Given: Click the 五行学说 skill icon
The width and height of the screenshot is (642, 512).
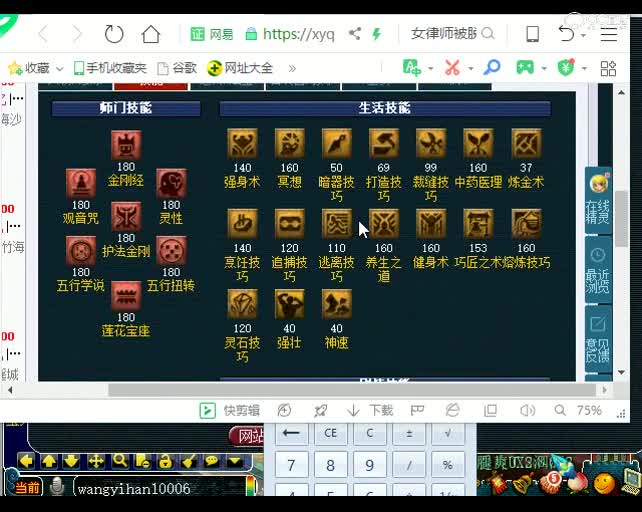Looking at the screenshot, I should click(x=81, y=250).
